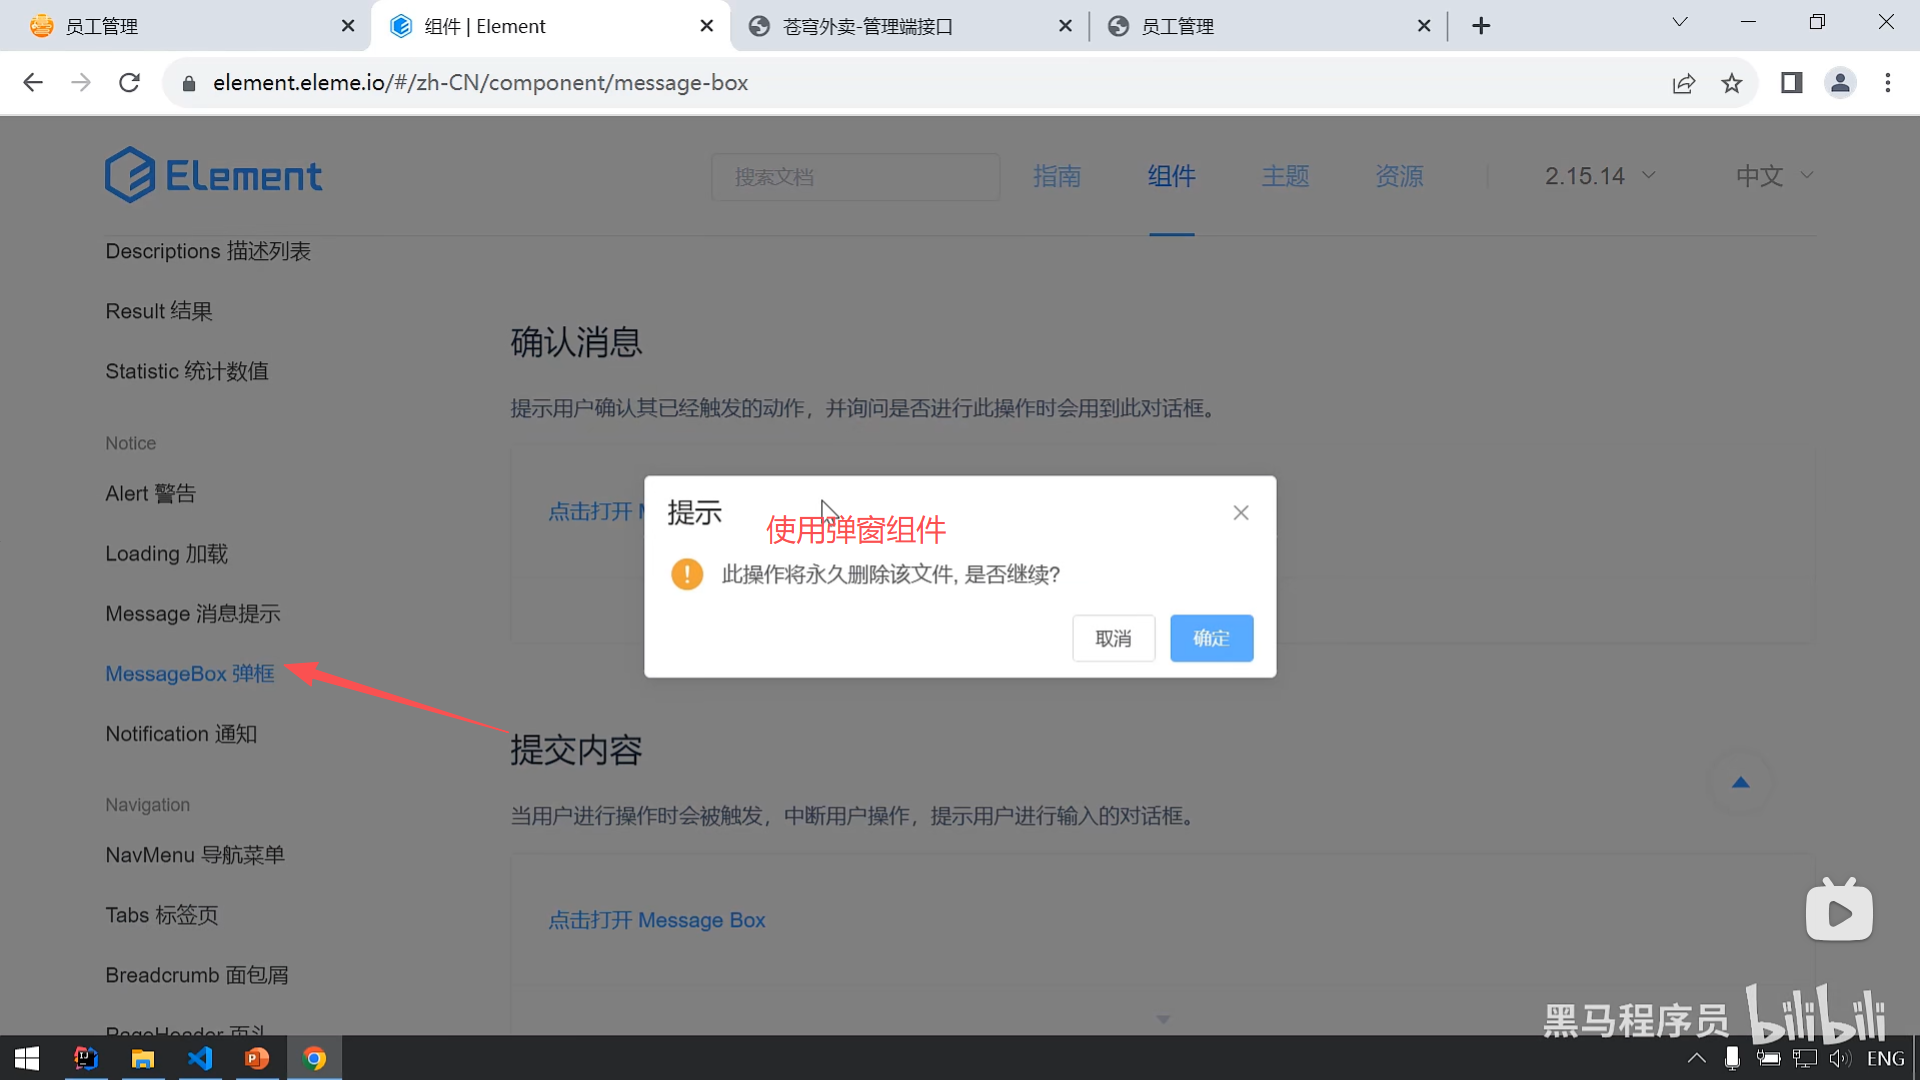
Task: Open Visual Studio Code from taskbar
Action: pos(200,1058)
